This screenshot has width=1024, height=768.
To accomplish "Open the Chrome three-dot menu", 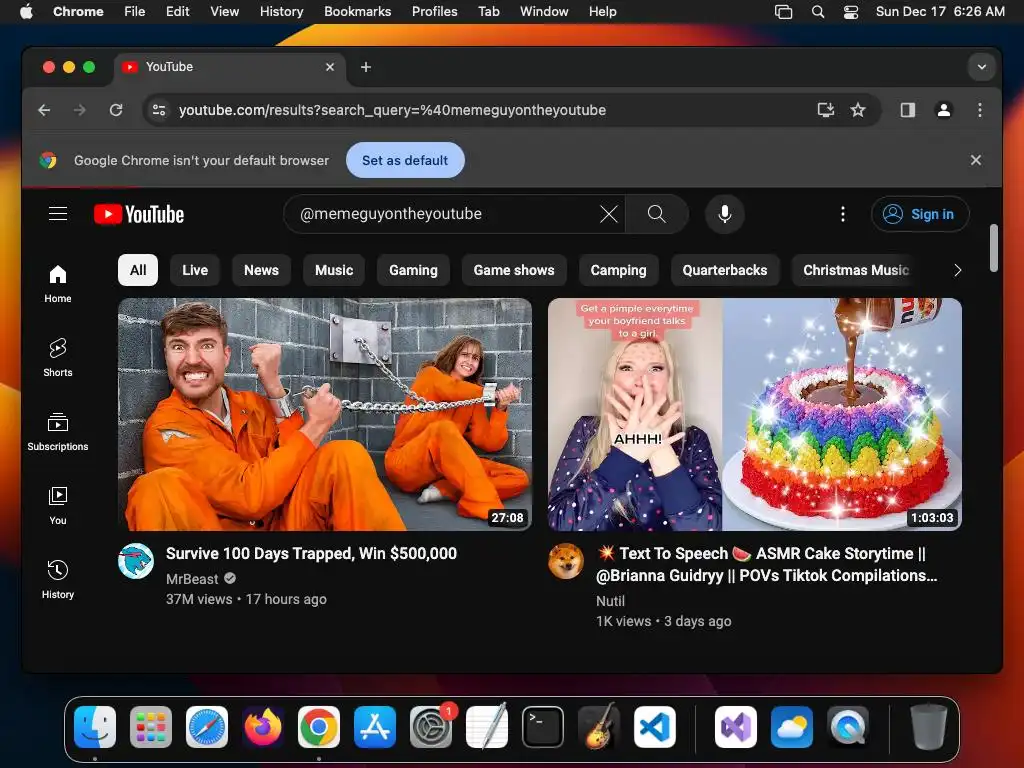I will click(x=980, y=110).
